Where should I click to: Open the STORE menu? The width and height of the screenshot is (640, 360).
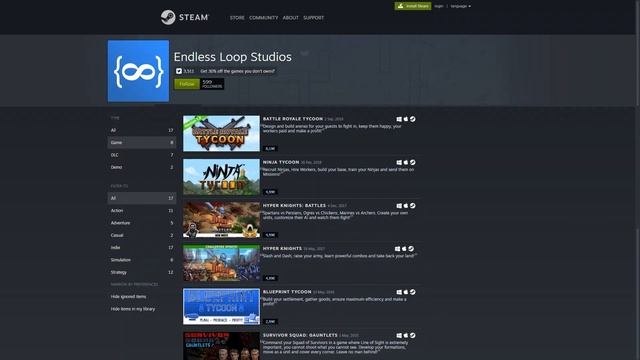click(x=237, y=18)
